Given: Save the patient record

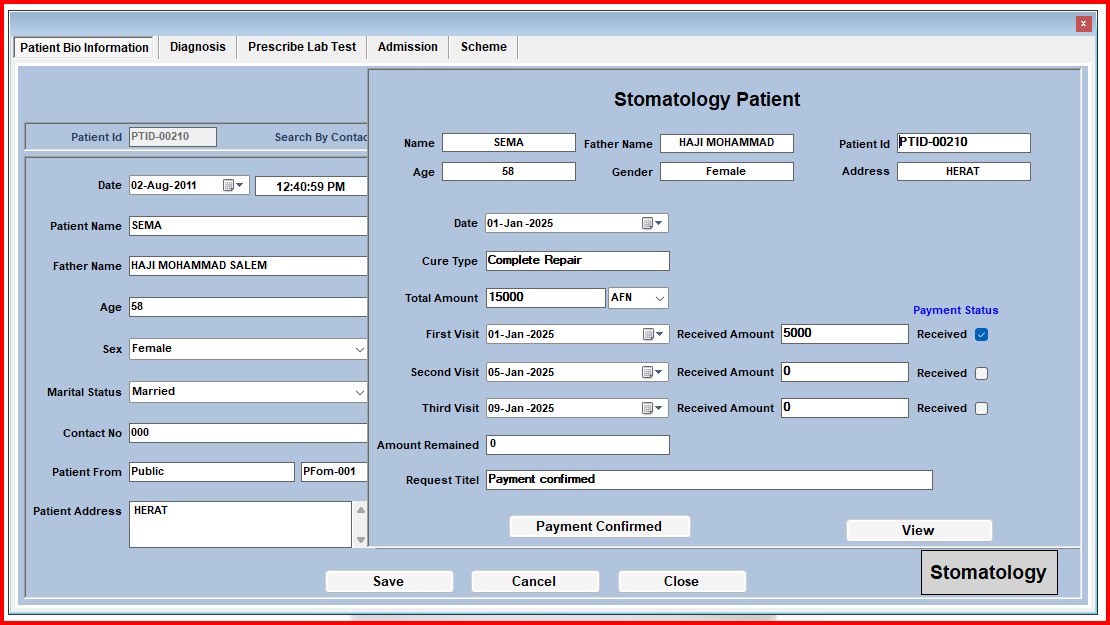Looking at the screenshot, I should (389, 581).
